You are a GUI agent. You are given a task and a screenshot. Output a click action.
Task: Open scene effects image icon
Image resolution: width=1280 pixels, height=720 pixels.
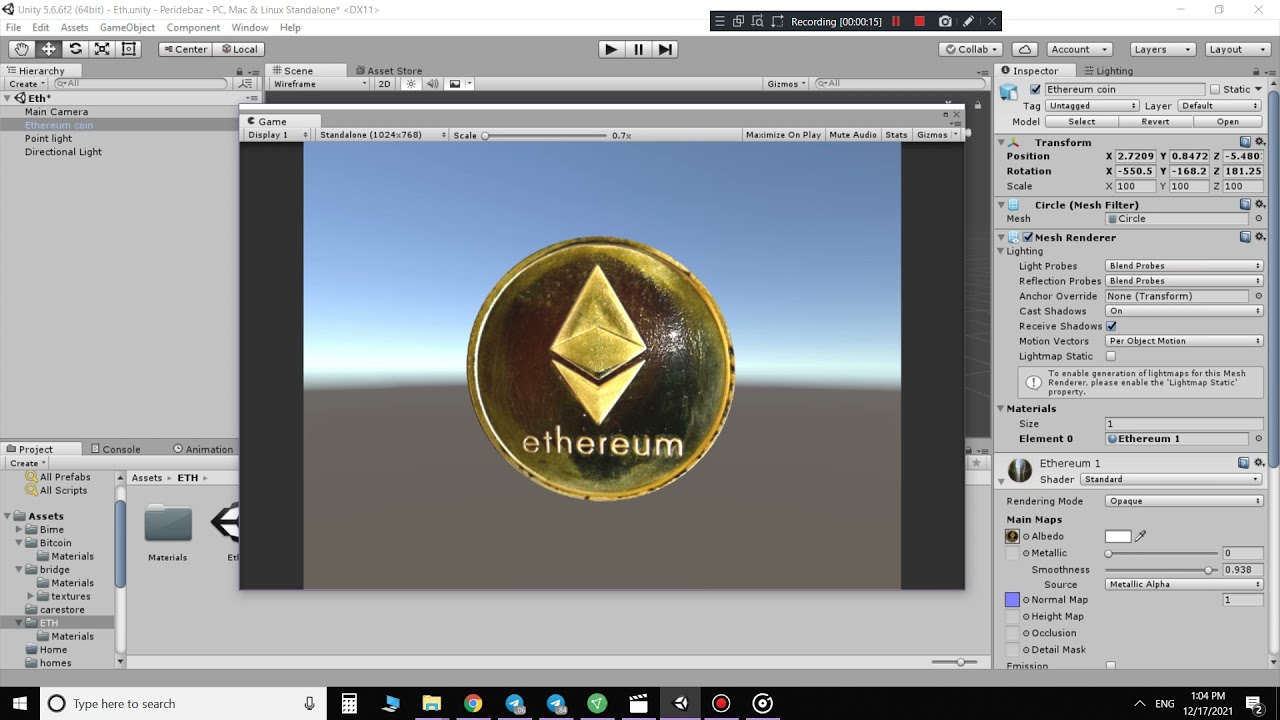coord(455,84)
